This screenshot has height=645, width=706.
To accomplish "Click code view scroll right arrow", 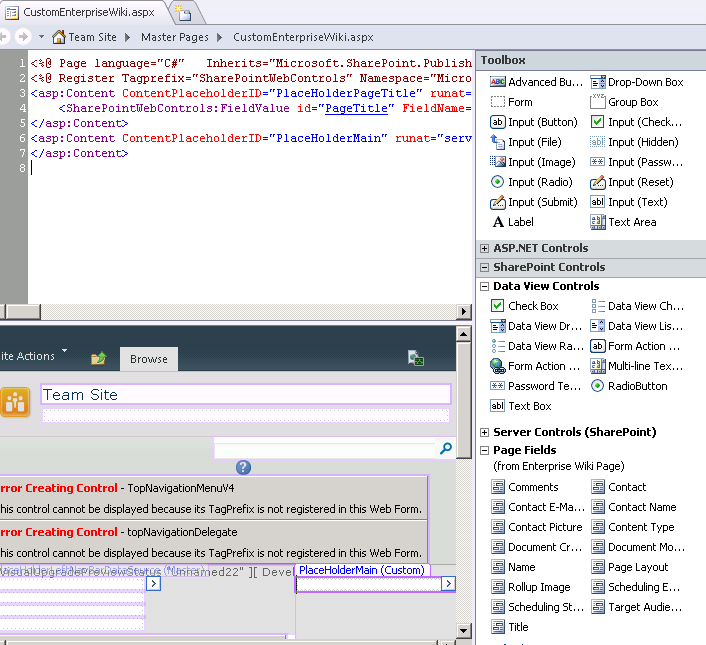I will click(x=464, y=311).
